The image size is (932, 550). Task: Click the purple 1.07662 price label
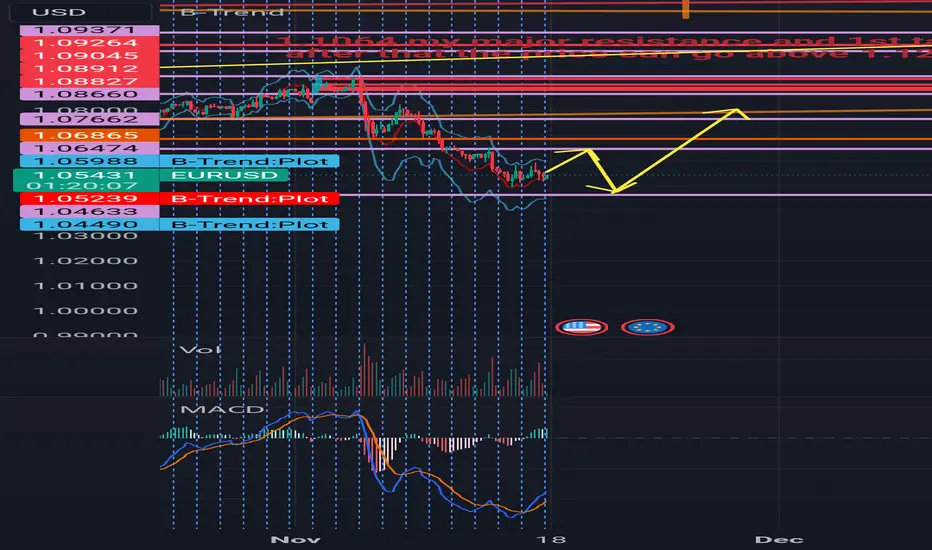[90, 120]
